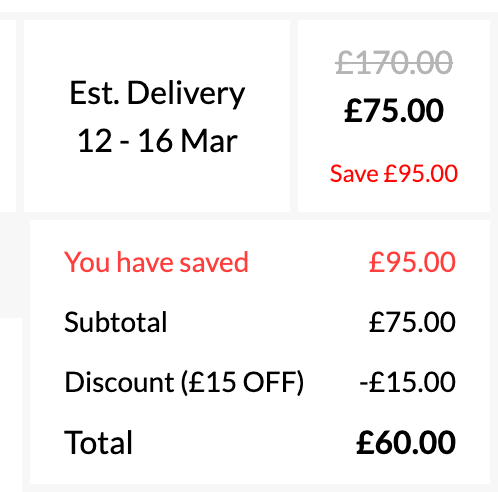Click the order summary panel
This screenshot has width=498, height=492.
coord(260,352)
